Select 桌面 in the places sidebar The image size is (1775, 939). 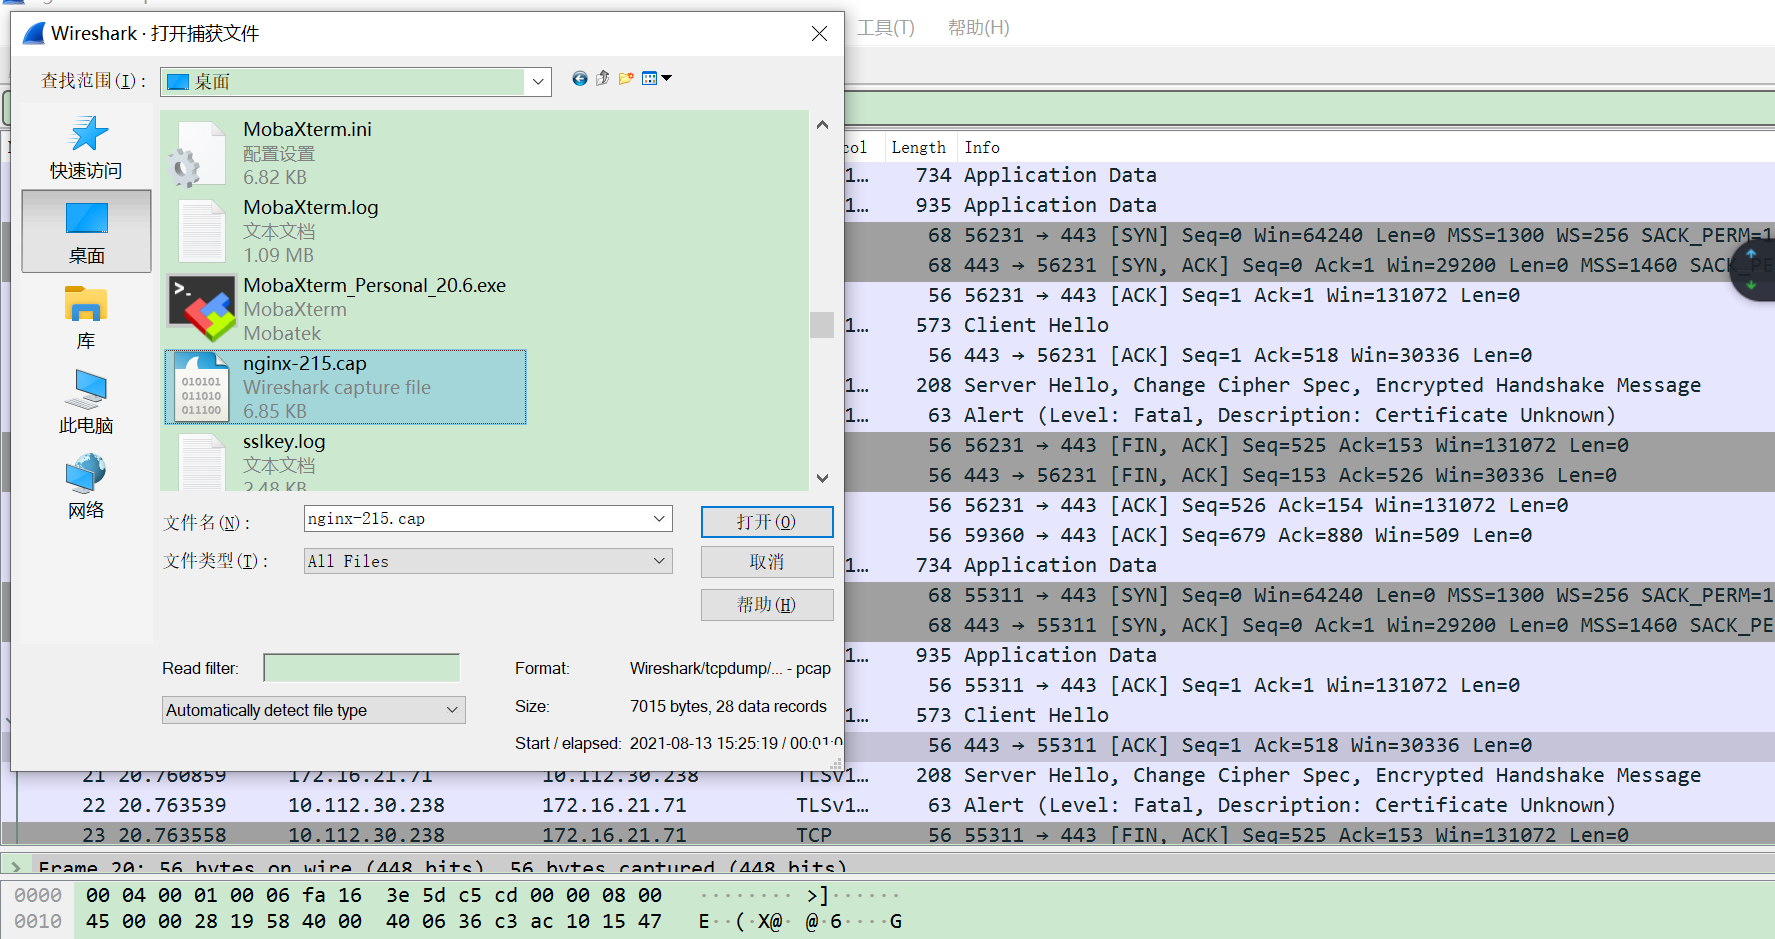click(85, 231)
